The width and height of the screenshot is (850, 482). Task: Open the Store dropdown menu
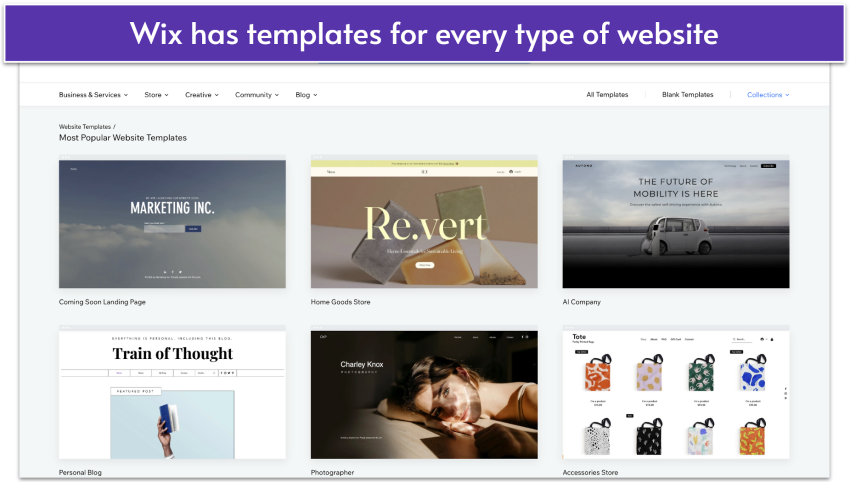click(x=156, y=95)
